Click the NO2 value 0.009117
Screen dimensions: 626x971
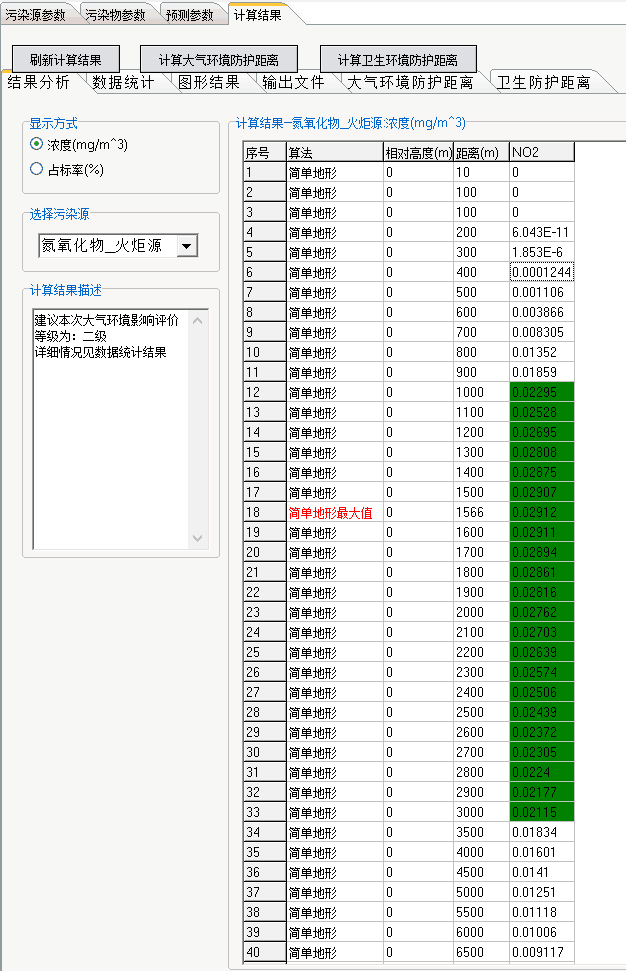coord(542,952)
